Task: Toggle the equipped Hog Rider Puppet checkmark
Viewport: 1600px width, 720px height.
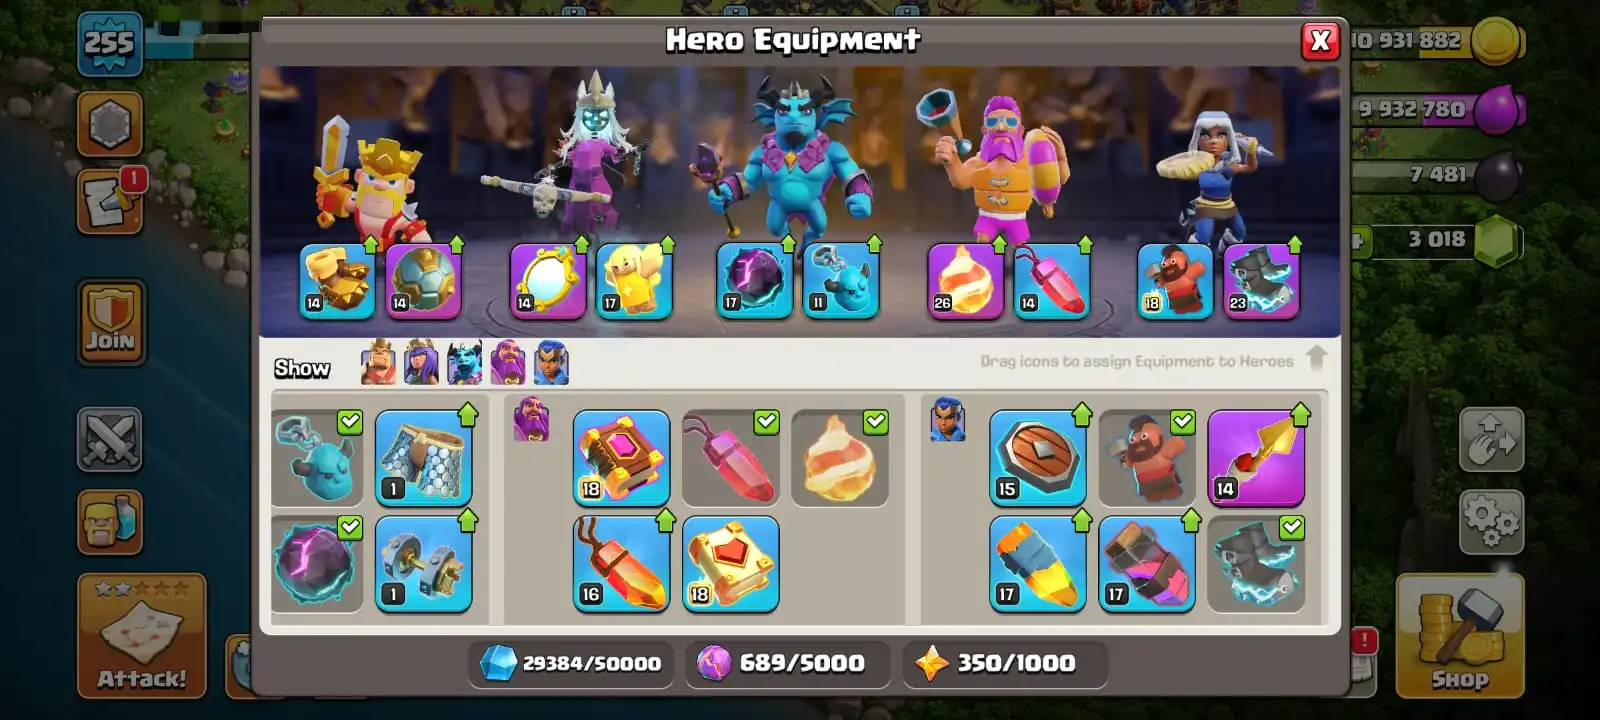Action: coord(1147,457)
